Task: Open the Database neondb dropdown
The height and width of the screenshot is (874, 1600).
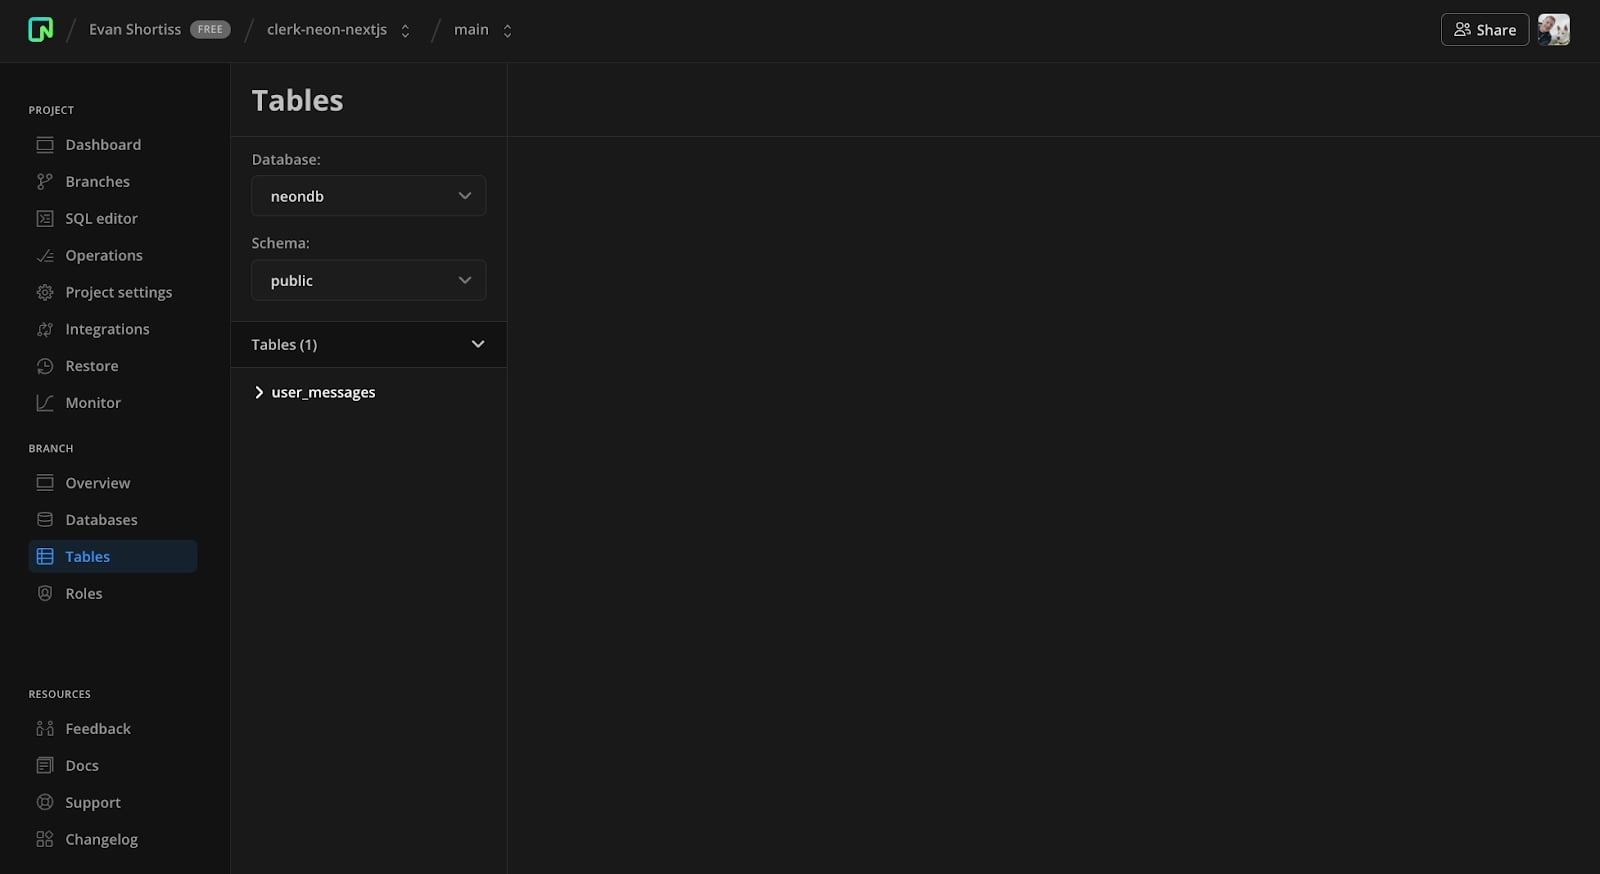Action: pos(368,196)
